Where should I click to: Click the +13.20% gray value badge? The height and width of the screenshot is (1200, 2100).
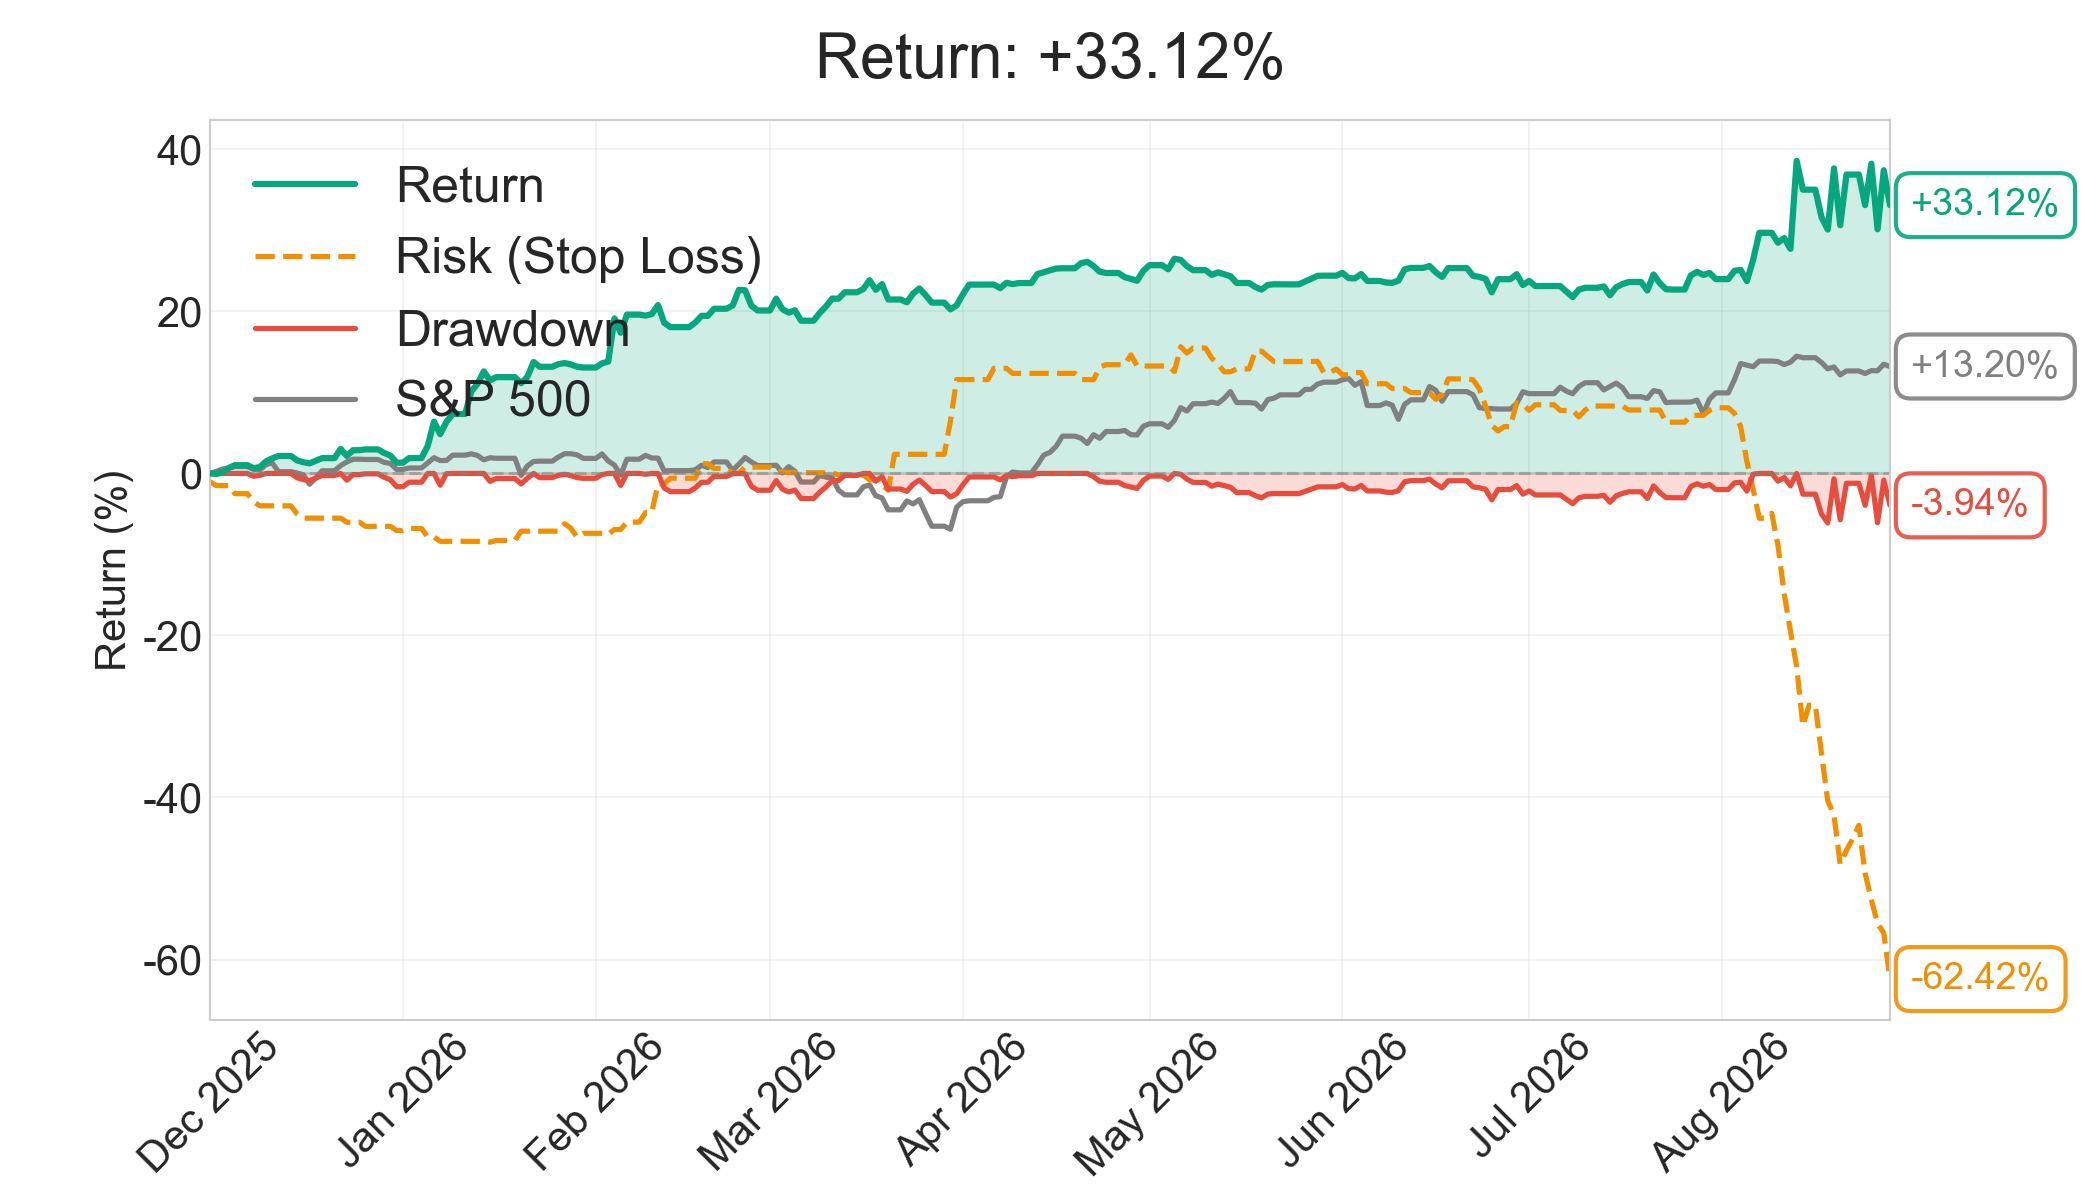(x=1985, y=366)
